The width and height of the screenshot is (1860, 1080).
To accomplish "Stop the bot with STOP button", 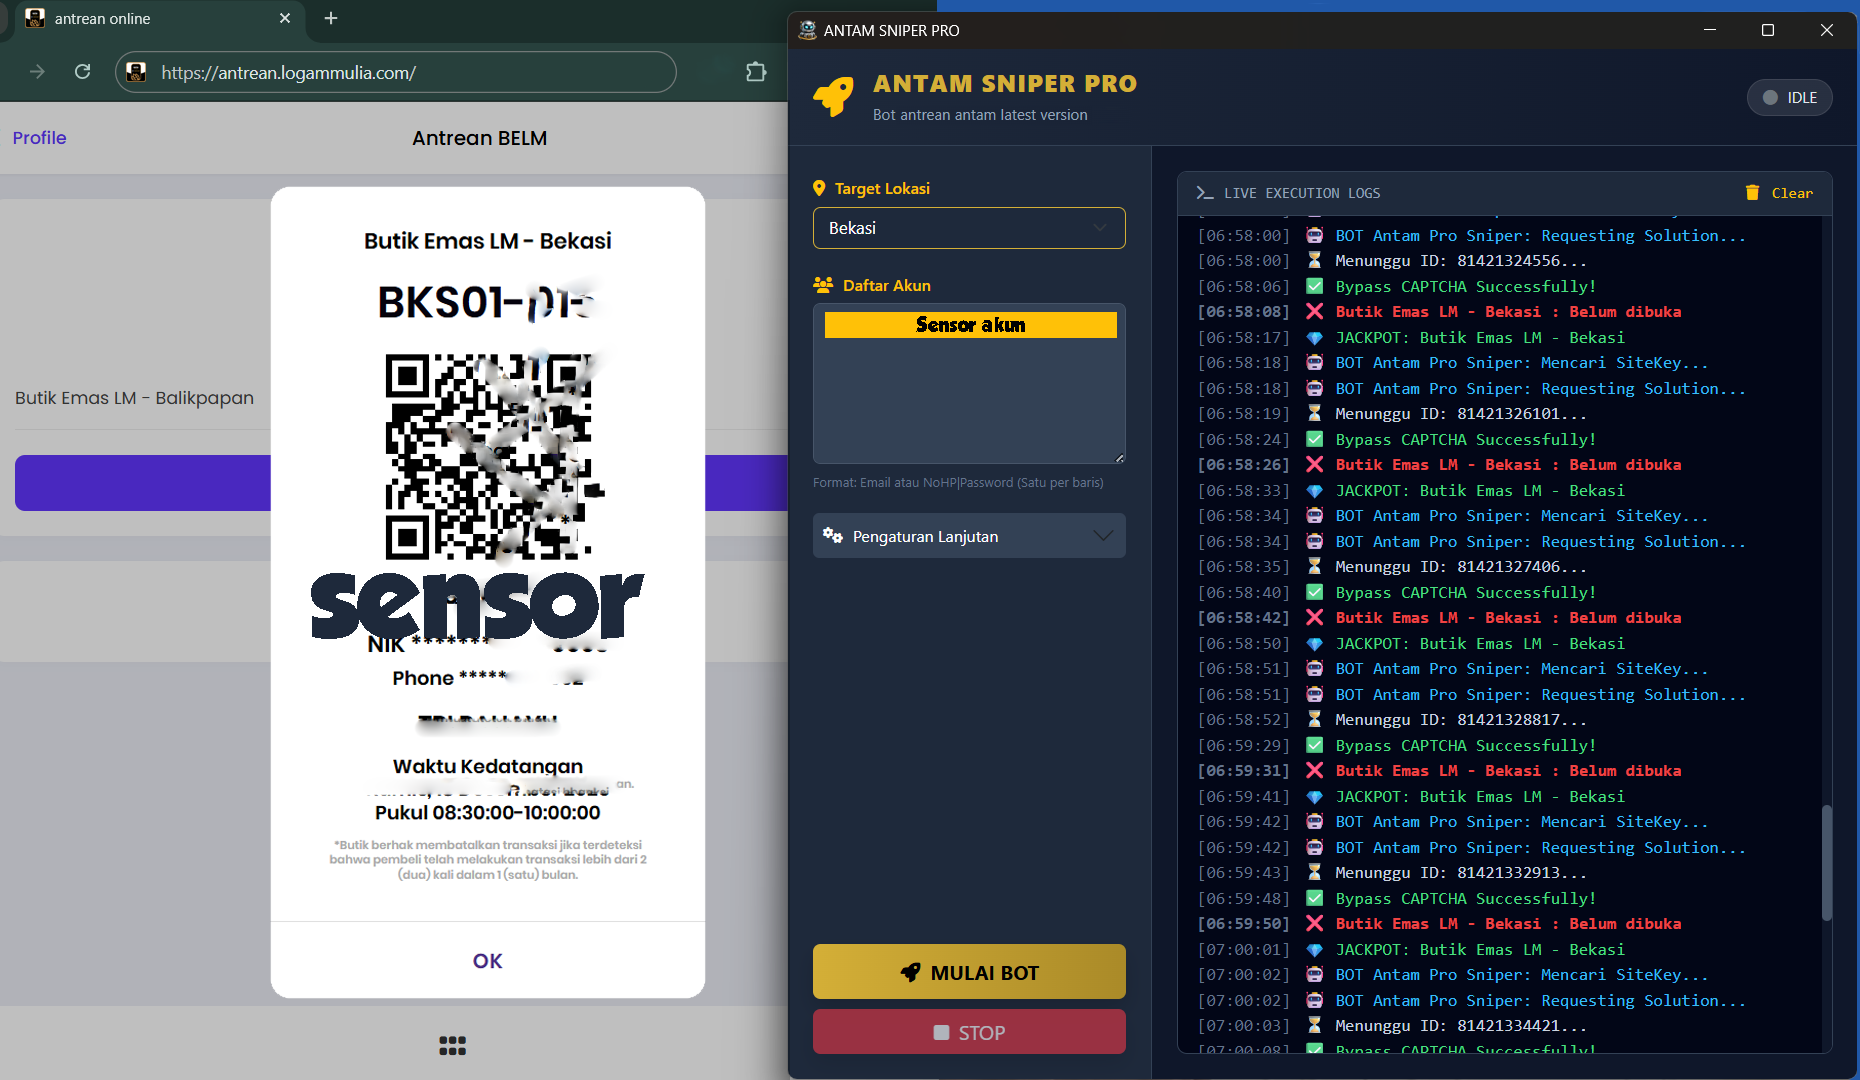I will (x=969, y=1032).
